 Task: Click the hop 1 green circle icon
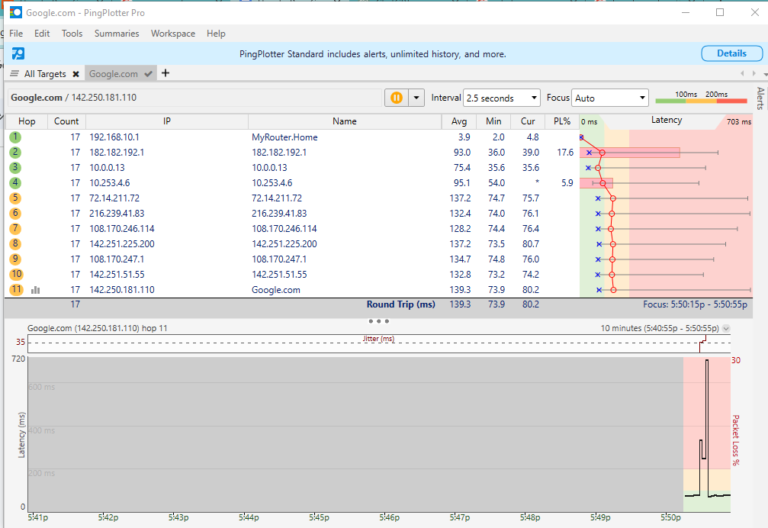tap(16, 136)
